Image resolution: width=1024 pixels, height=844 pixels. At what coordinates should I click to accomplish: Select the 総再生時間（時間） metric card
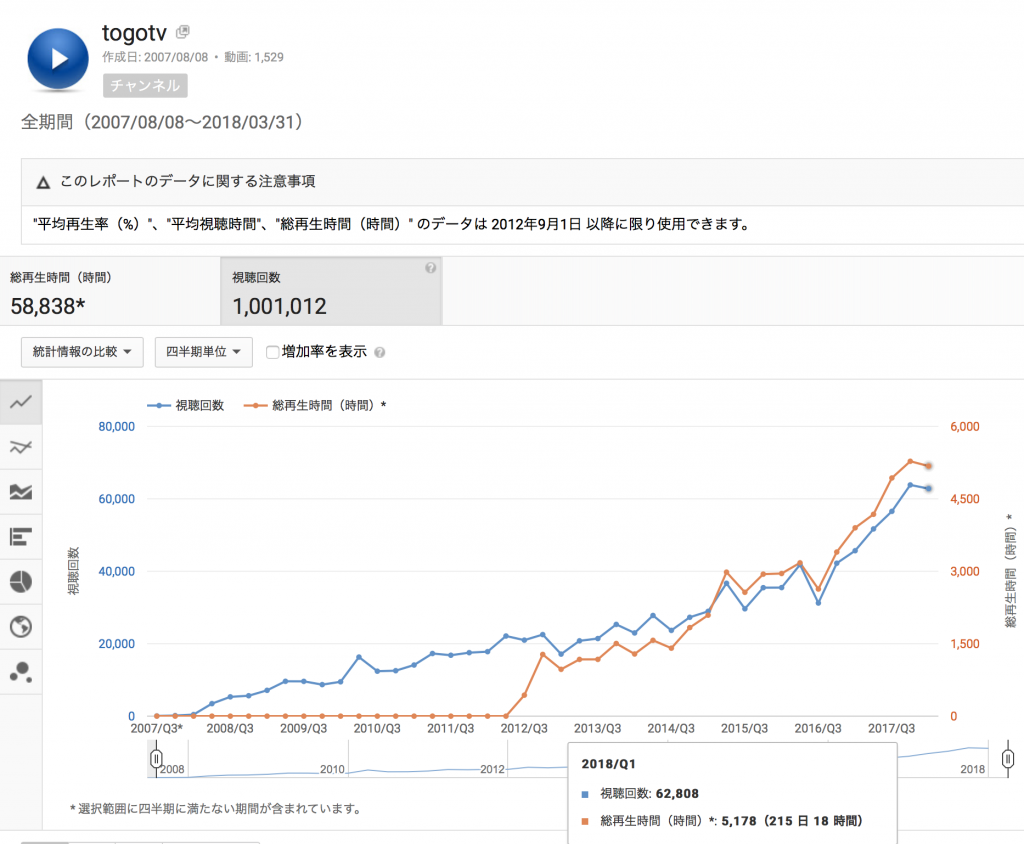(x=110, y=291)
